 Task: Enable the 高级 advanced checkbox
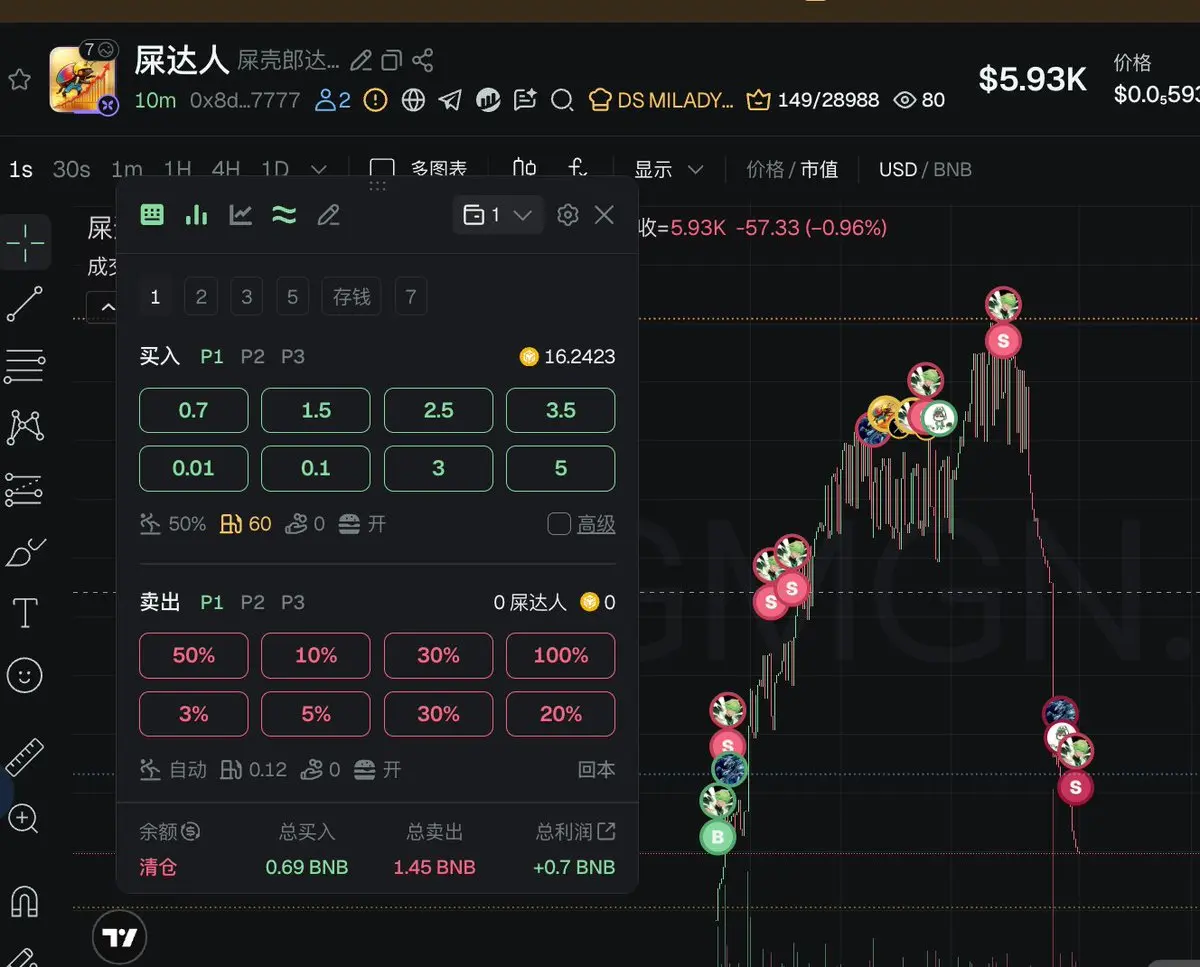(x=559, y=524)
